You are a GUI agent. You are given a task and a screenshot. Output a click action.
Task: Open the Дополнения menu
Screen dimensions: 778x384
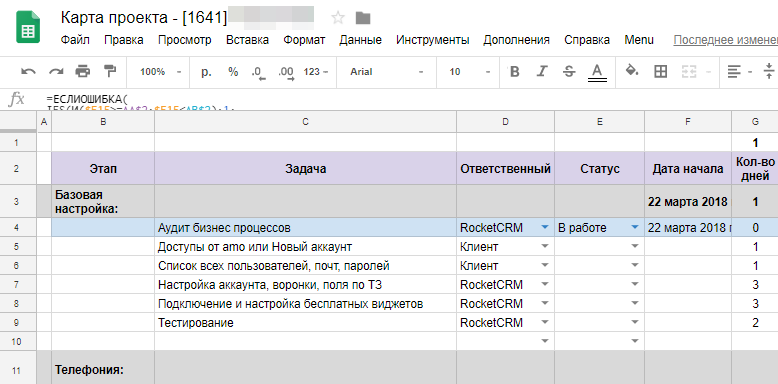coord(517,40)
